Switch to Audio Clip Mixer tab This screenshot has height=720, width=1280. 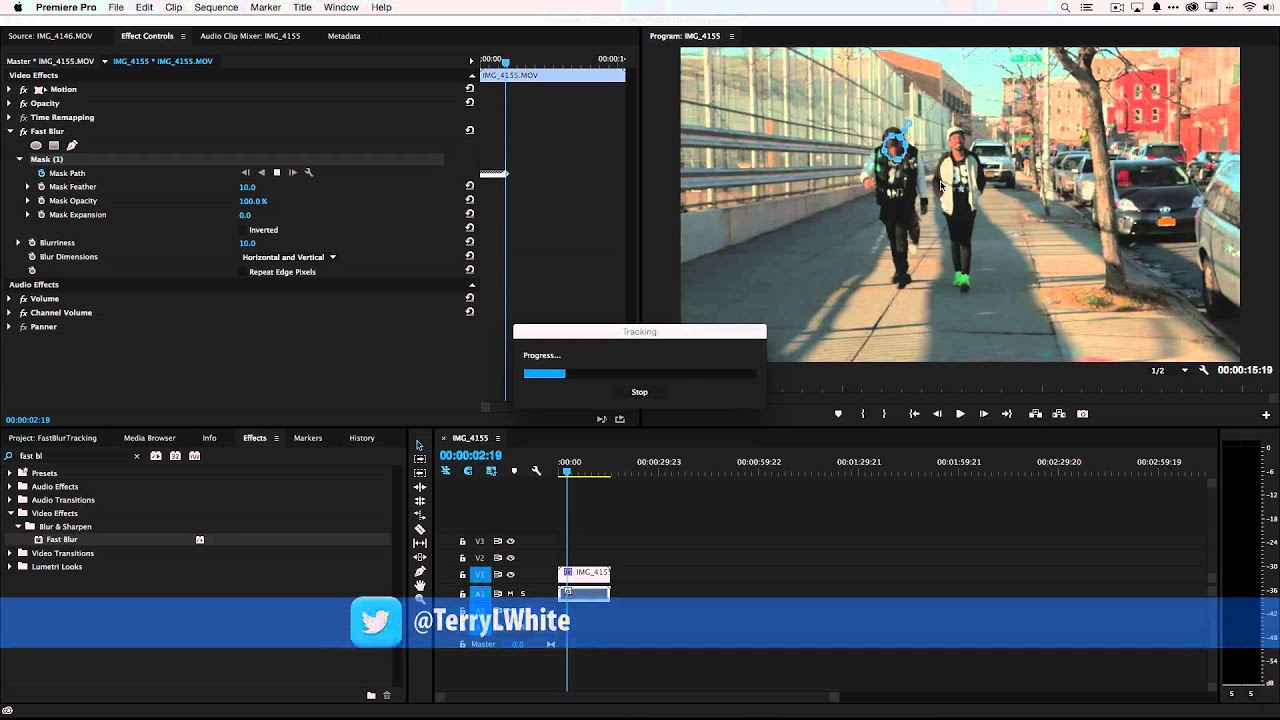click(250, 36)
